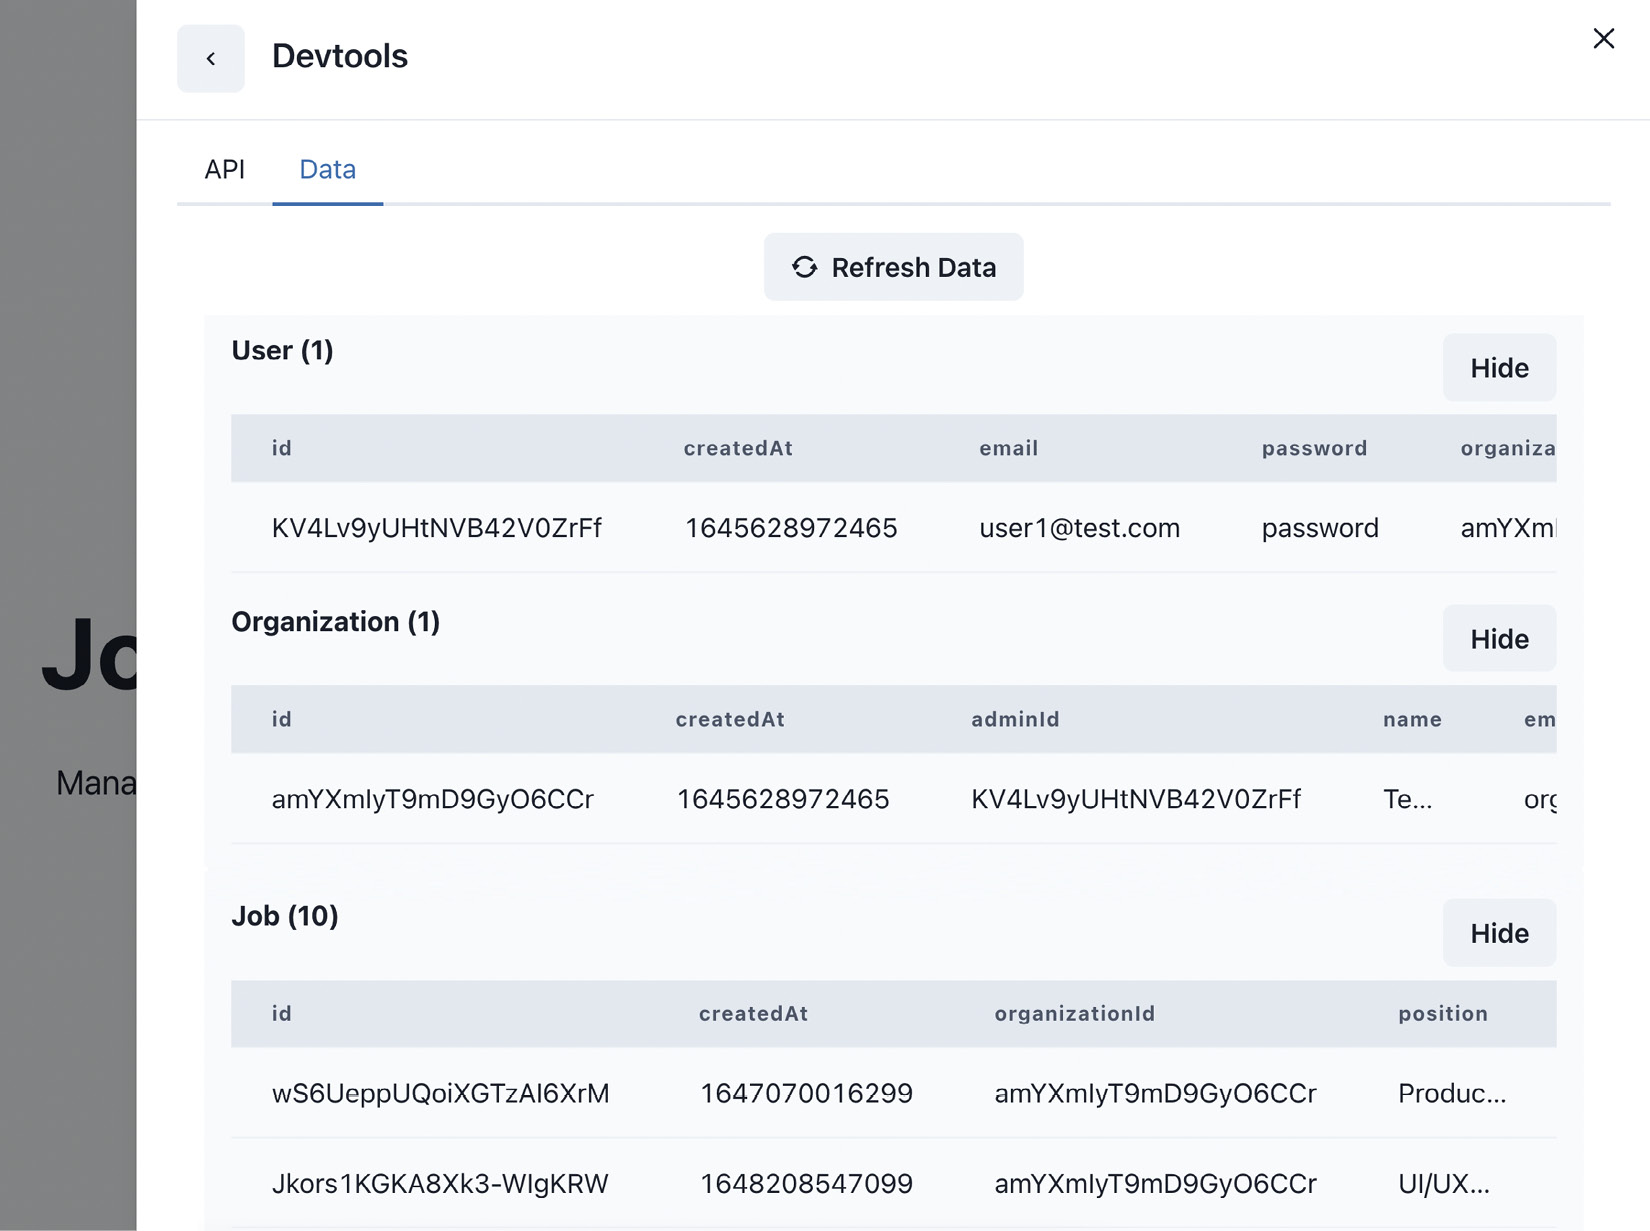Hide the Organization table

click(x=1498, y=639)
